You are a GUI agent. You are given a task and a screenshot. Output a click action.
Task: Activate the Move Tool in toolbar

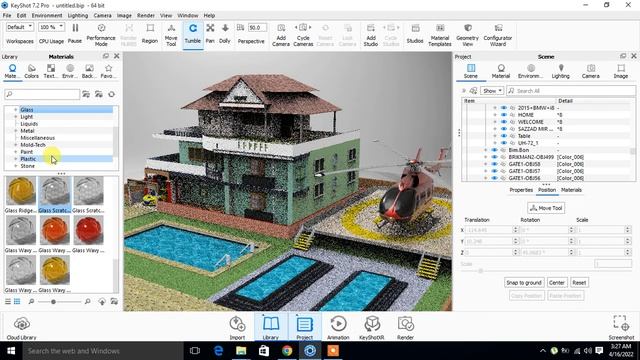click(171, 34)
